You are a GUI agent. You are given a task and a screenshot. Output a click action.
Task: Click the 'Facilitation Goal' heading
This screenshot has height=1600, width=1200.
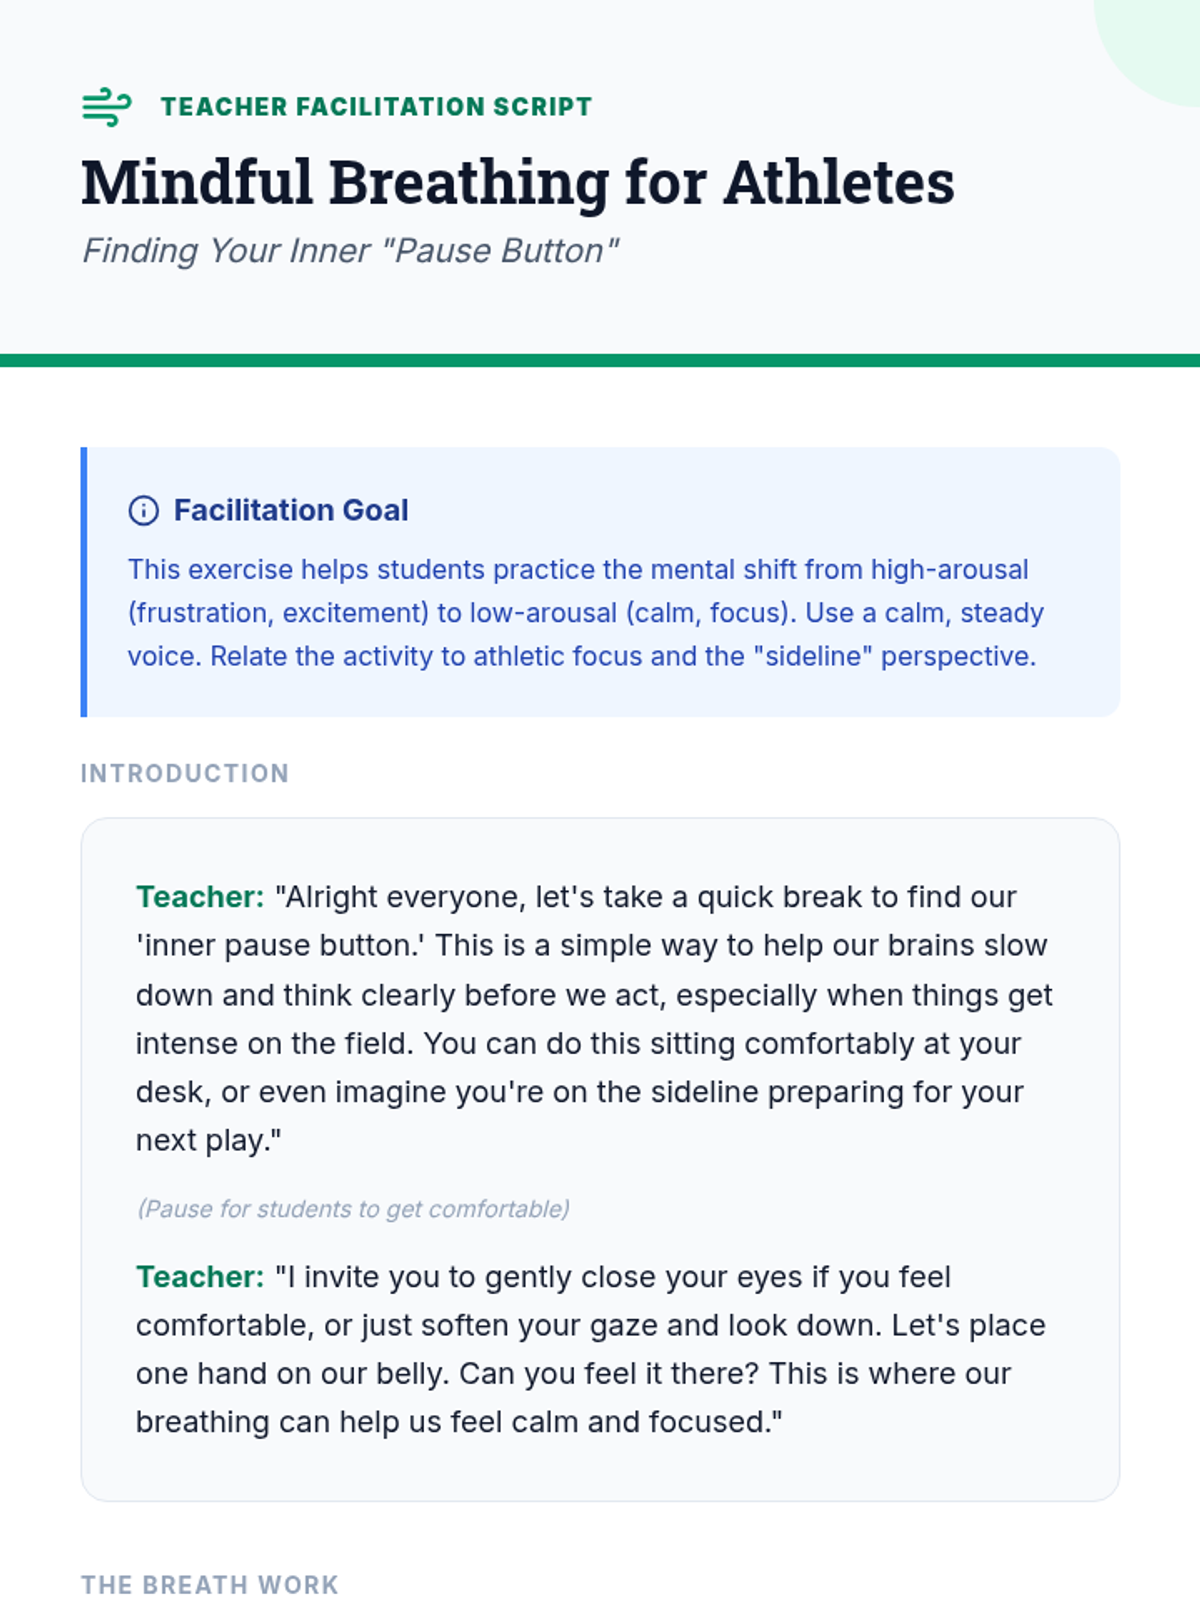pyautogui.click(x=291, y=511)
